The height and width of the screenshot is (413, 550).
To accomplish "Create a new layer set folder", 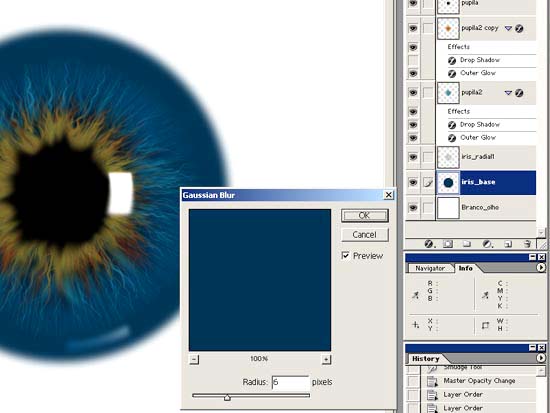I will pyautogui.click(x=467, y=244).
